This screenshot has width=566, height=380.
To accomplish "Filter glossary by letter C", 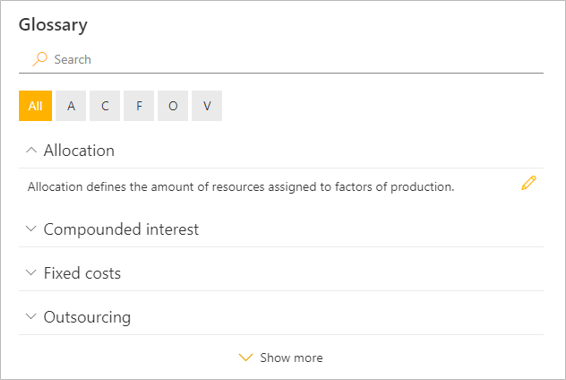I will [x=105, y=106].
